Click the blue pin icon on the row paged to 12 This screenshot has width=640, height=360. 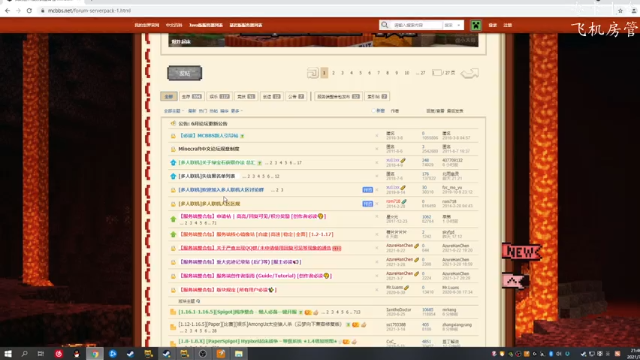coord(173,176)
